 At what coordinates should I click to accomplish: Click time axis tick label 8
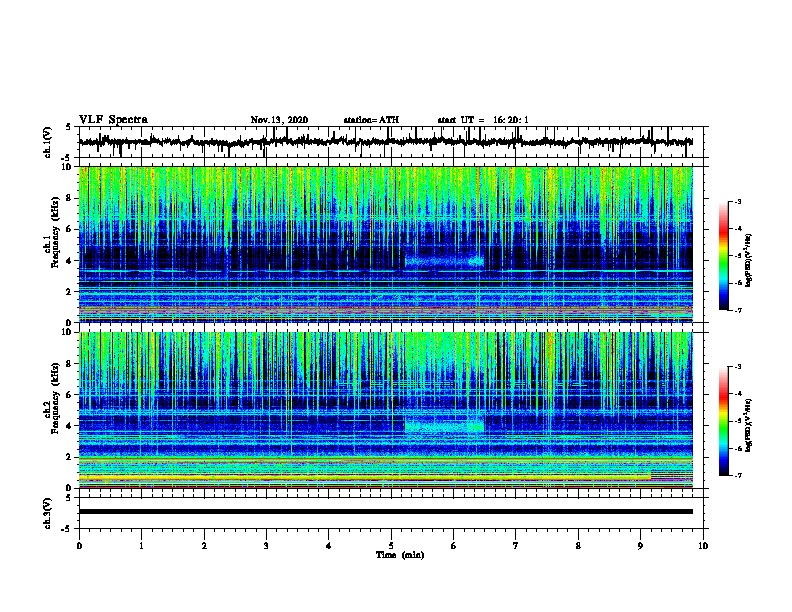click(578, 546)
